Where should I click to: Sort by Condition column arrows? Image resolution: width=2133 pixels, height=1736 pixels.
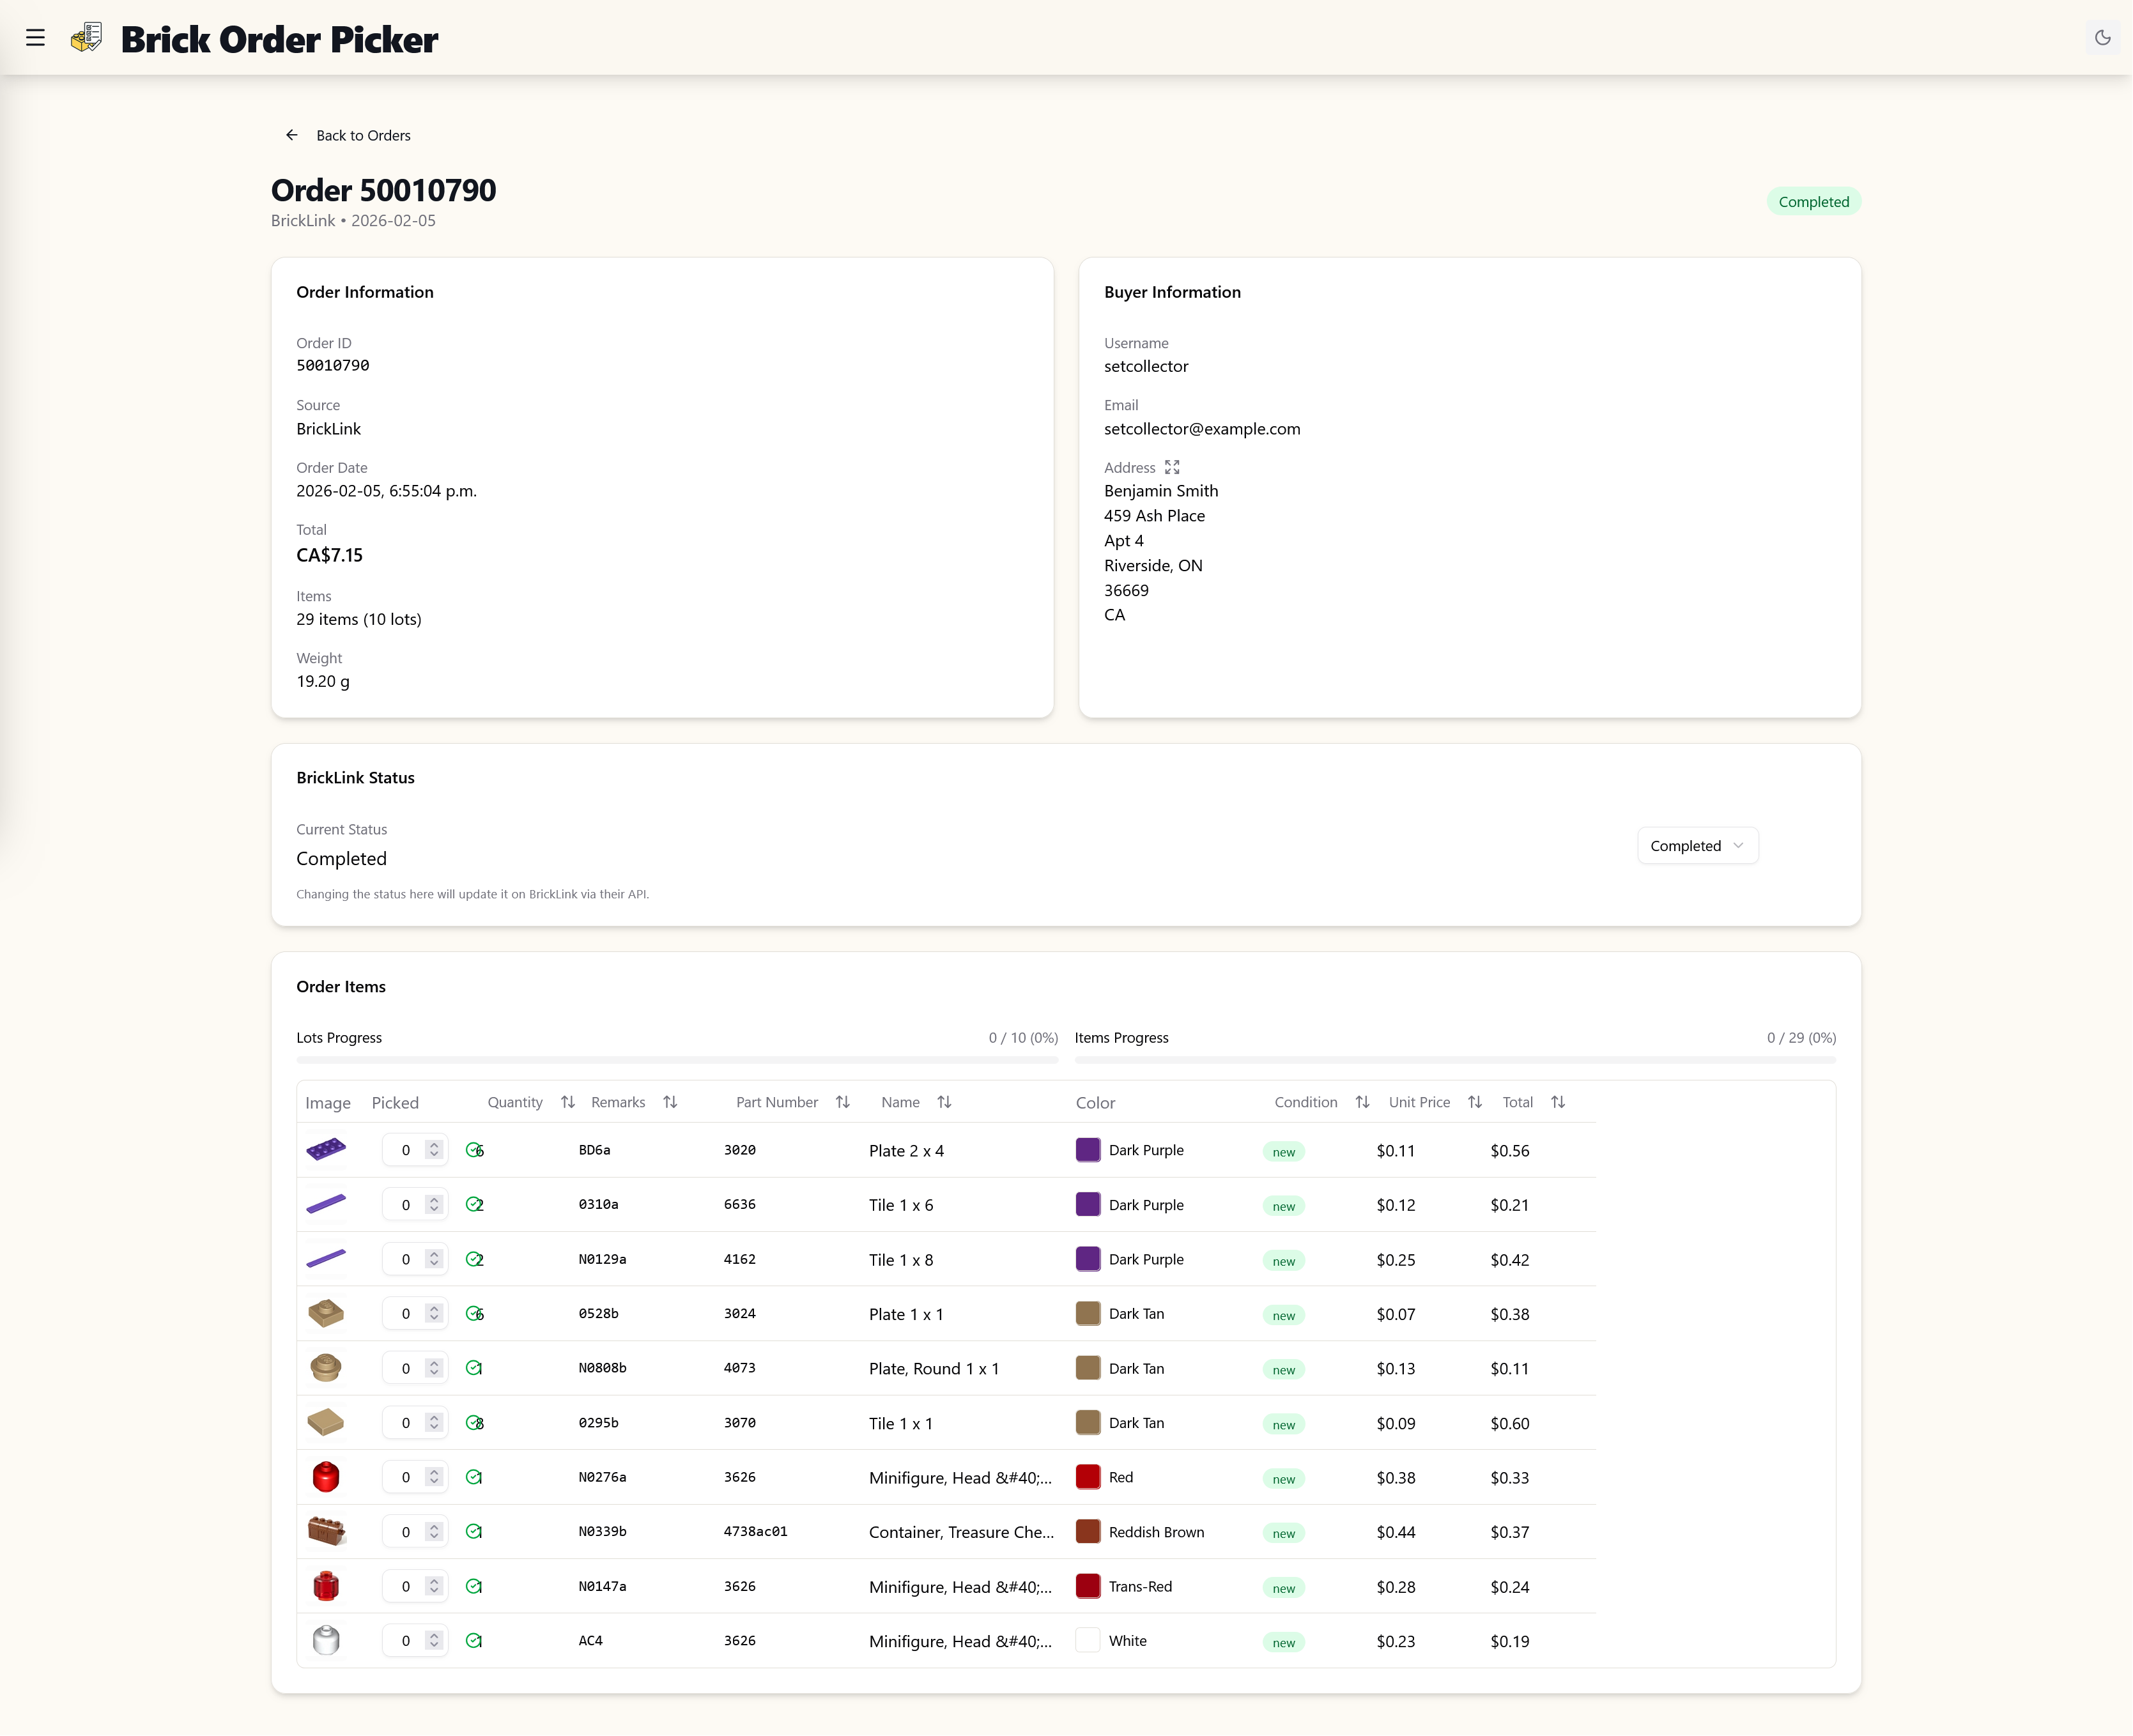[x=1361, y=1102]
